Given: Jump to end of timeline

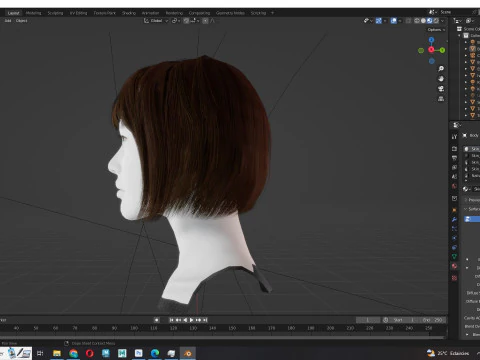Looking at the screenshot, I should pyautogui.click(x=205, y=320).
